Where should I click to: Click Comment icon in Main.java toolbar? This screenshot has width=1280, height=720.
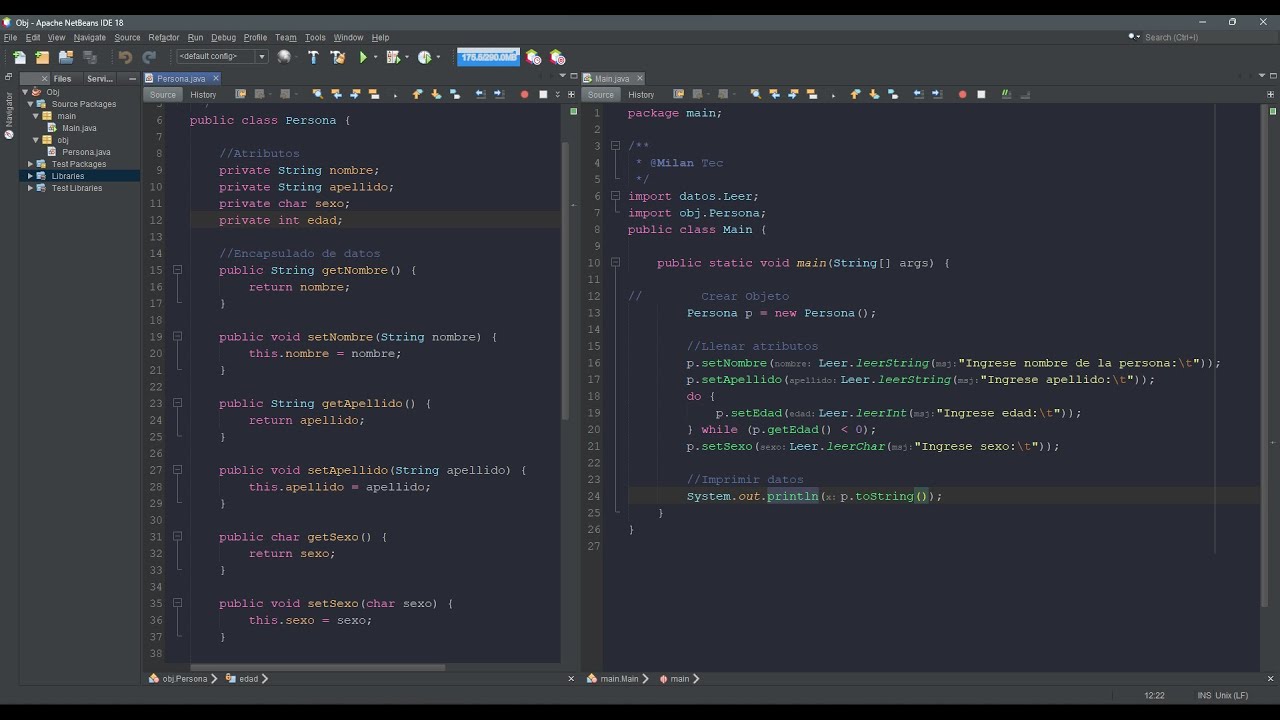(1005, 94)
